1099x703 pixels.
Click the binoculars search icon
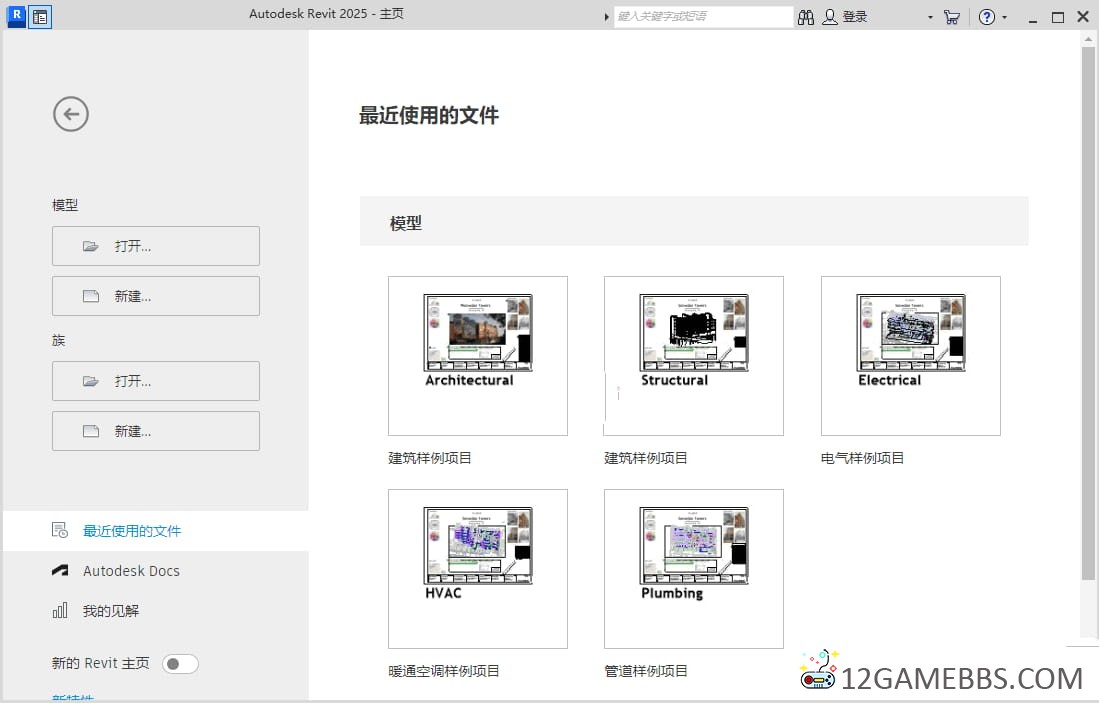(806, 17)
